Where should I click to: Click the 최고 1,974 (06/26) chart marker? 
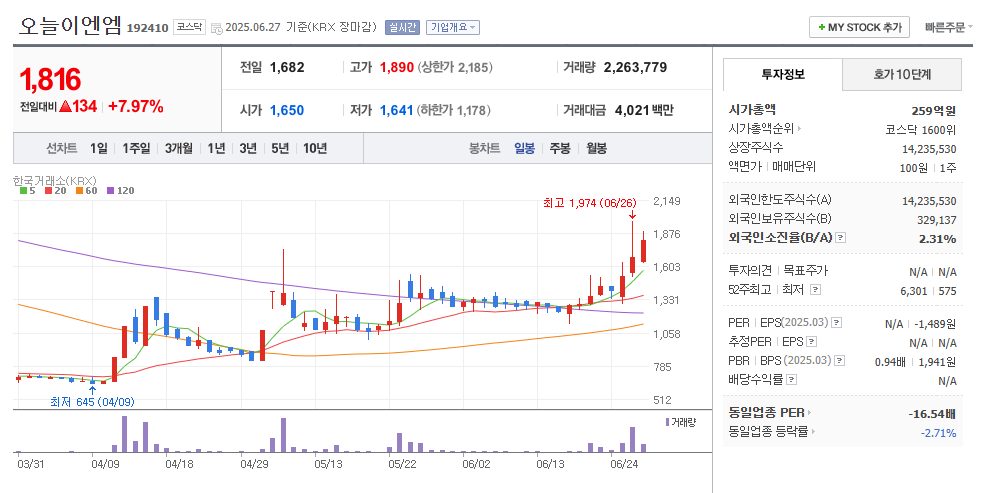coord(590,203)
